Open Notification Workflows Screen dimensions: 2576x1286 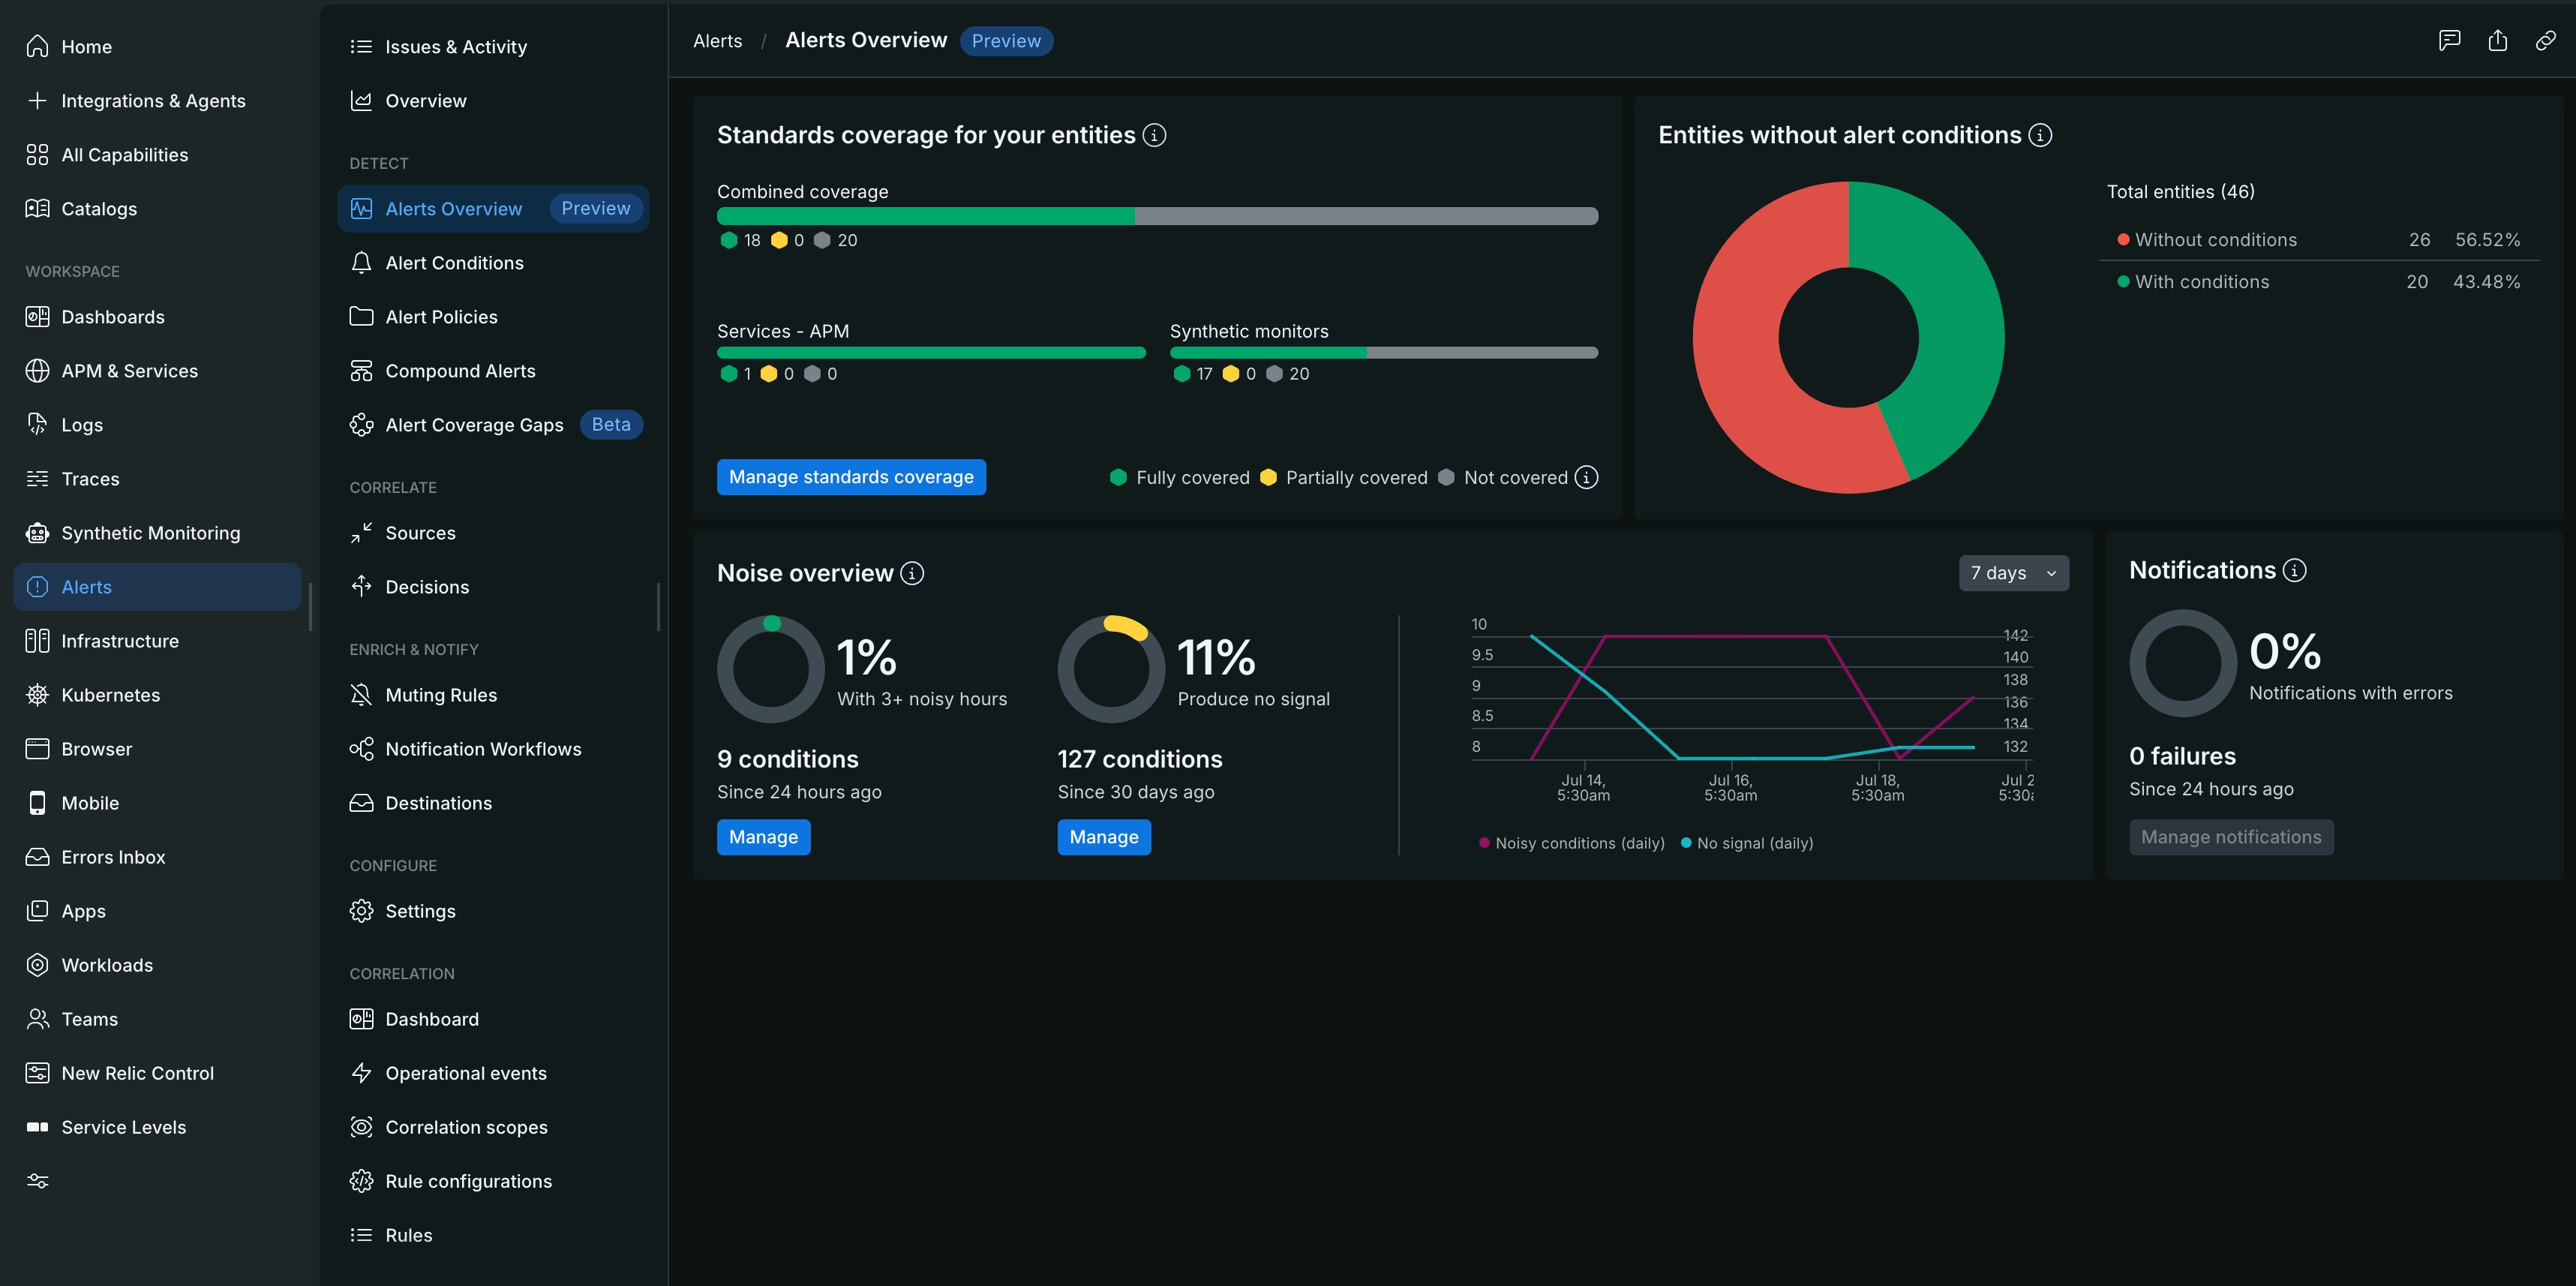[493, 748]
